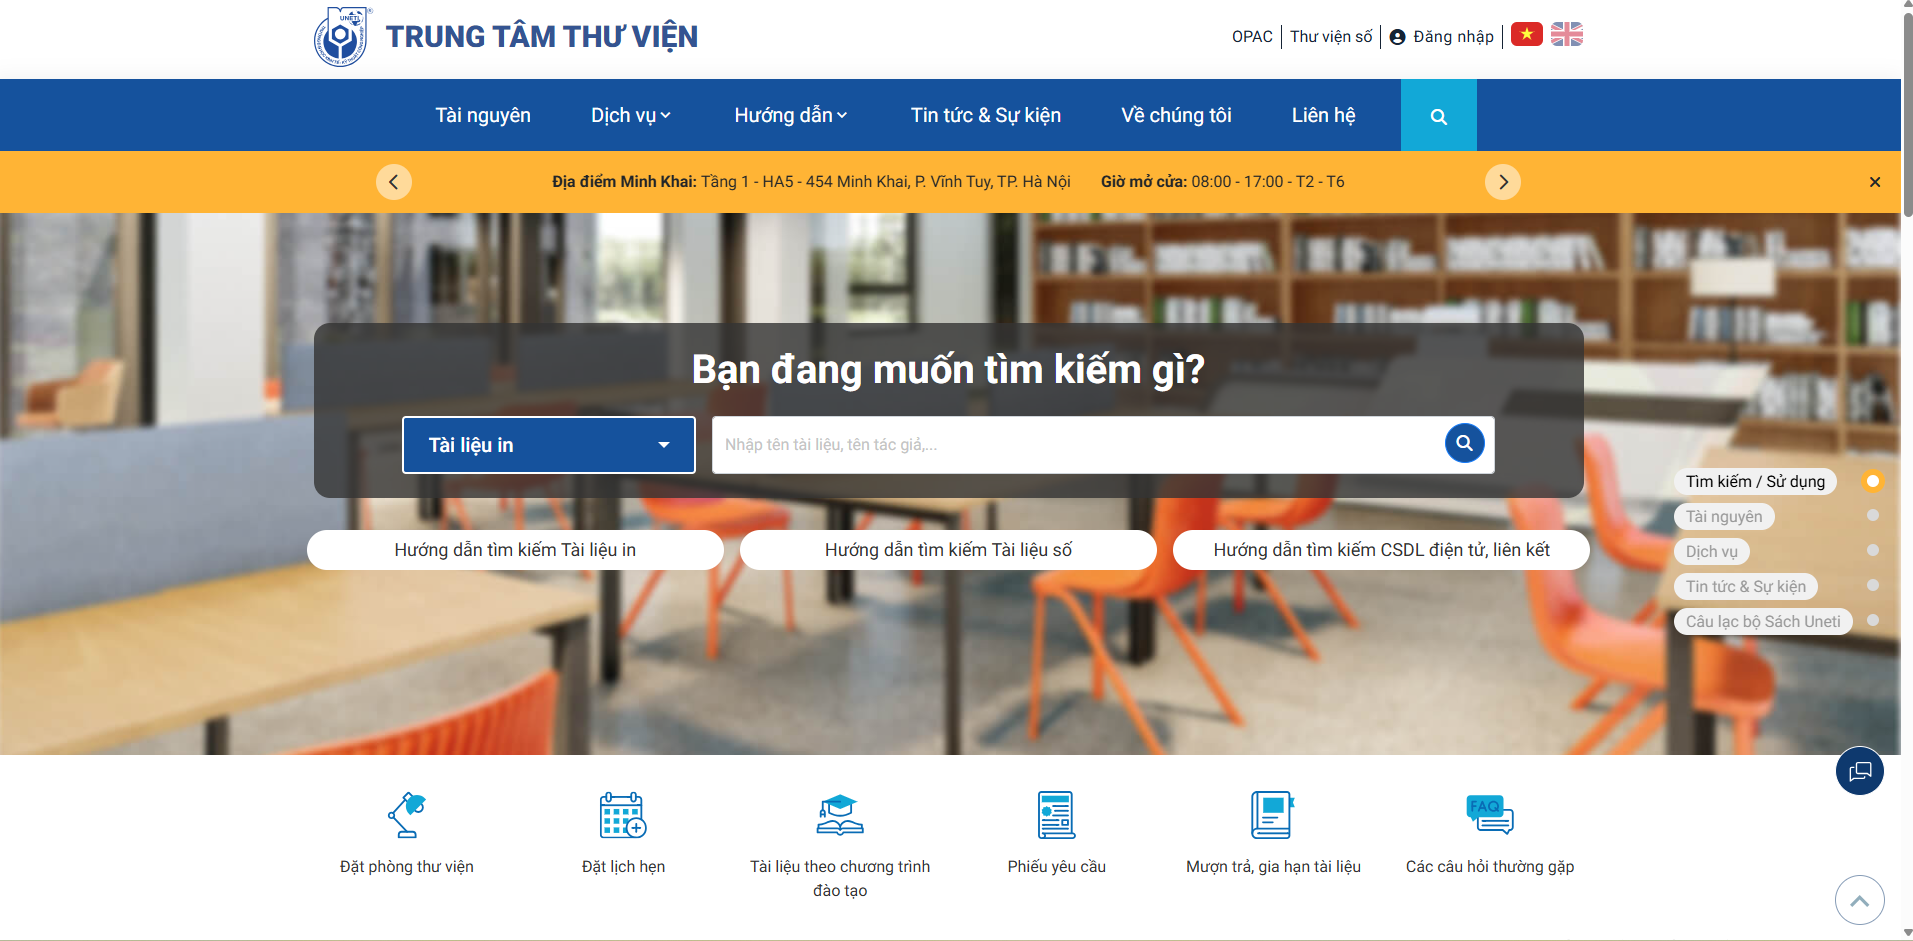Open search from the navigation bar magnifier
The image size is (1913, 941).
1438,116
